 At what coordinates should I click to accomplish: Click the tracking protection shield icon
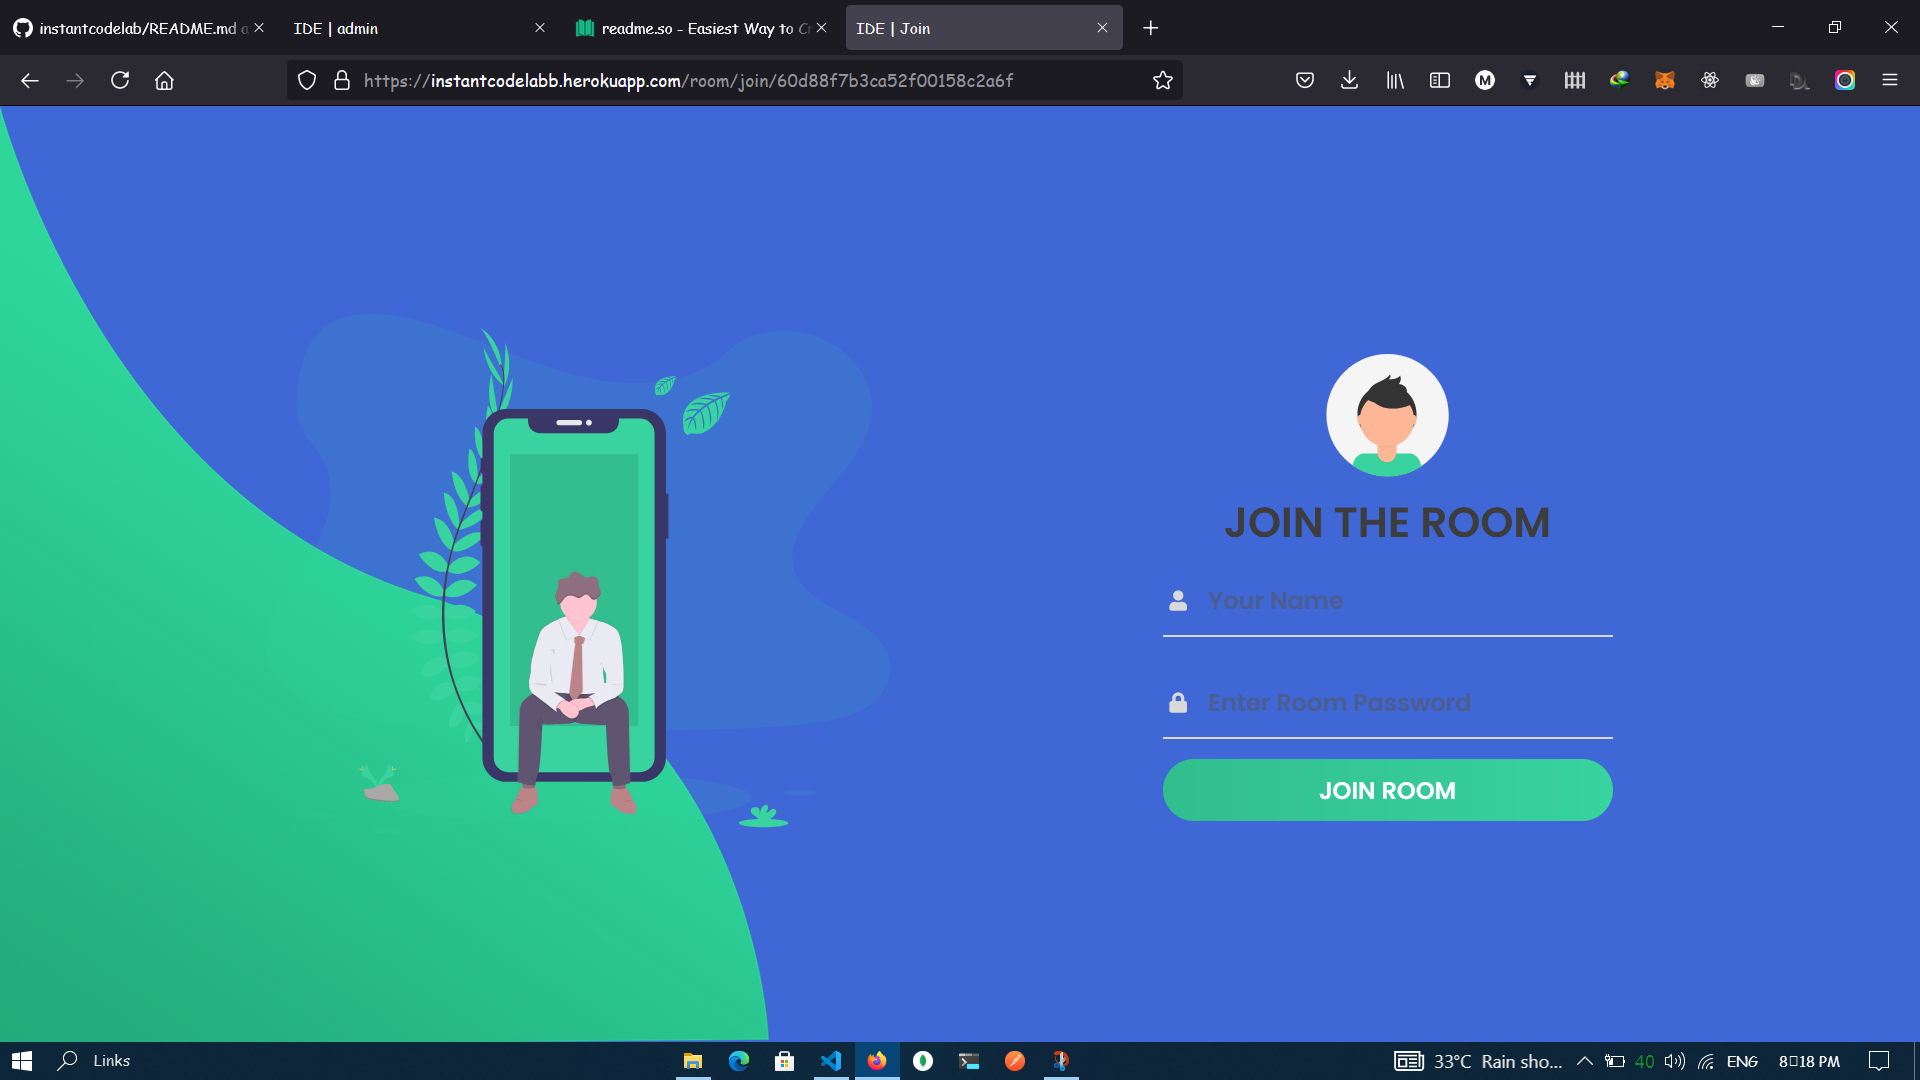pos(307,81)
